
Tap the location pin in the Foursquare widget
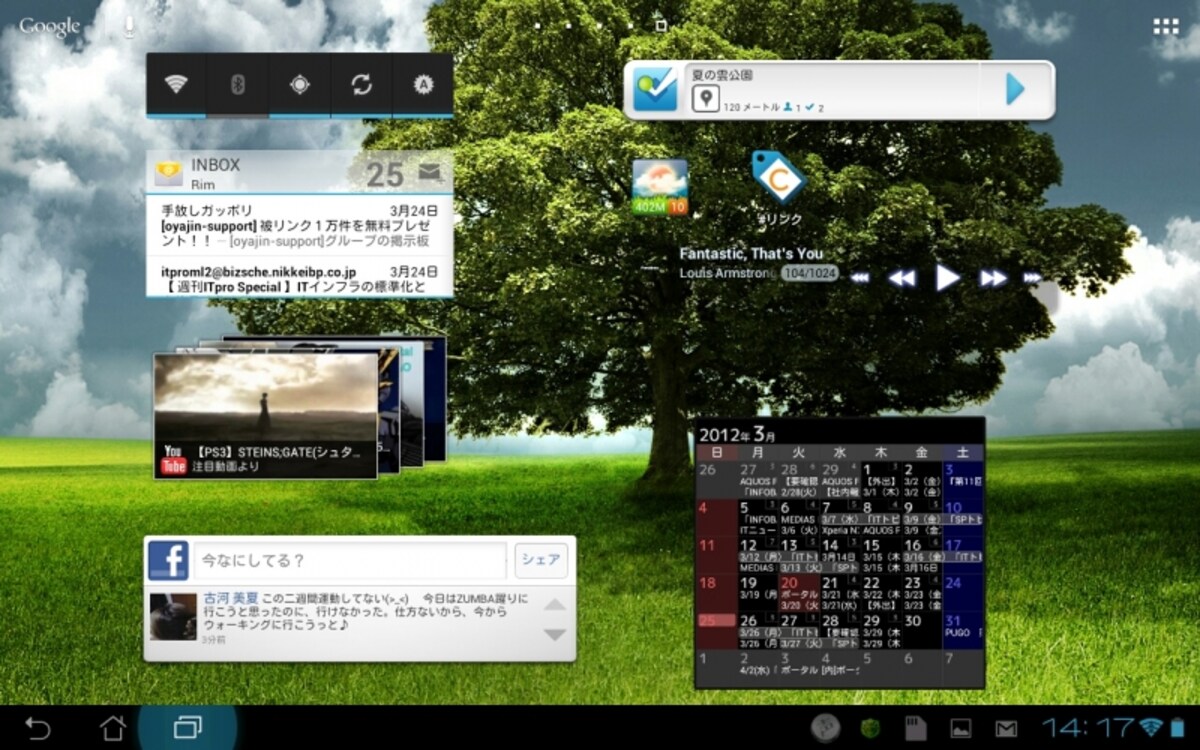pos(706,98)
